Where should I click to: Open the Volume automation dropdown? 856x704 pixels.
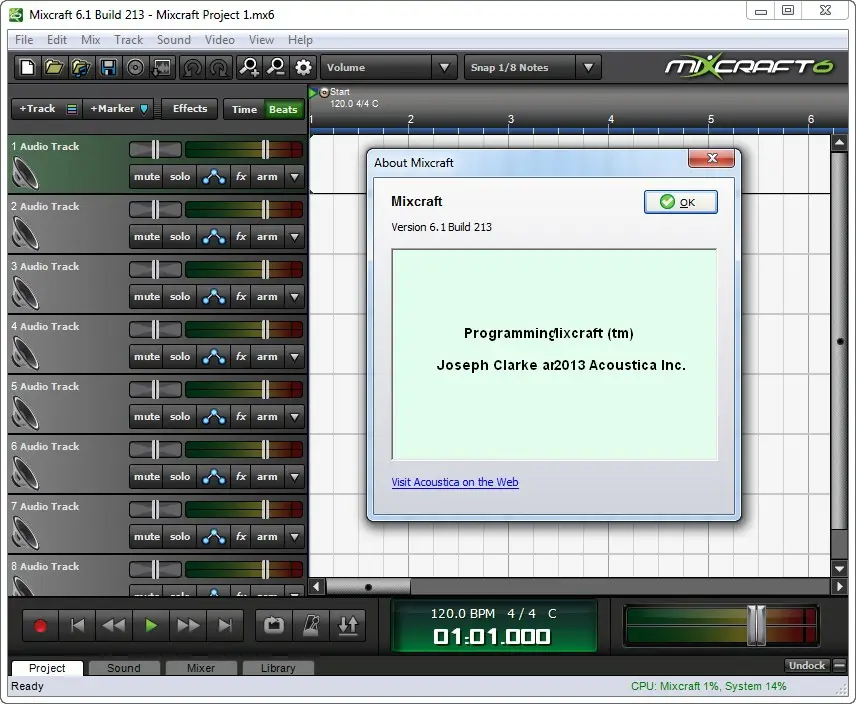444,68
